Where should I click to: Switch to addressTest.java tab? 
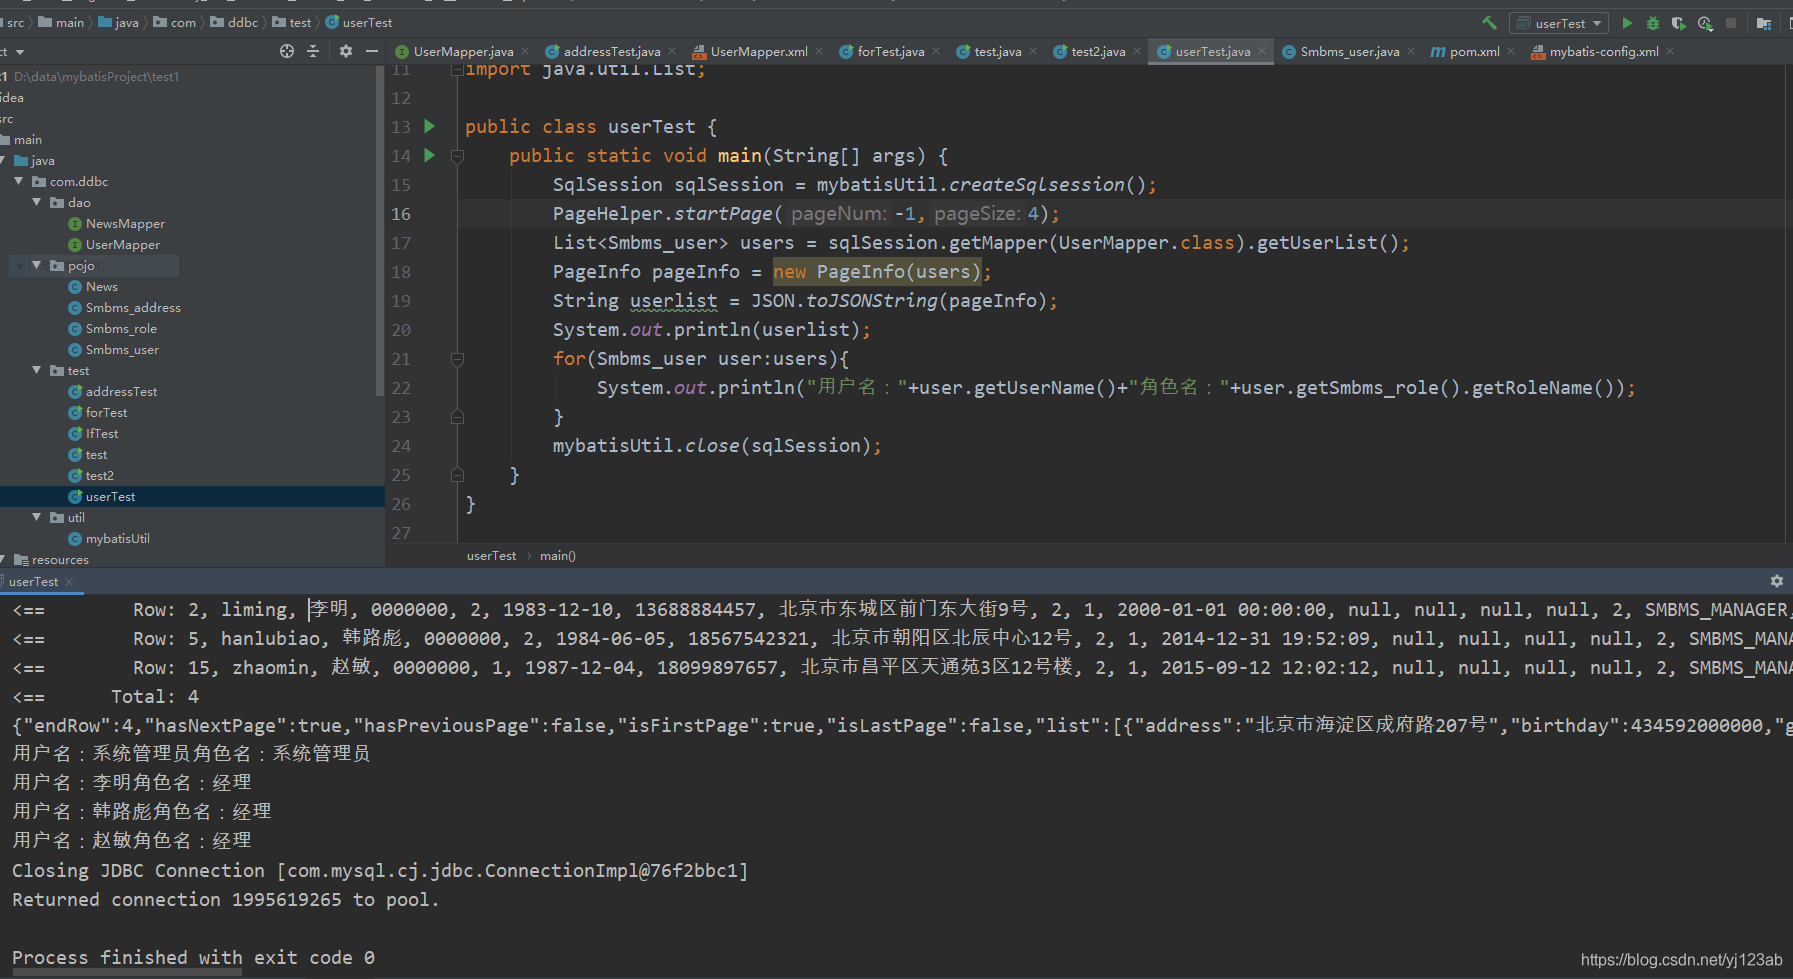tap(611, 51)
